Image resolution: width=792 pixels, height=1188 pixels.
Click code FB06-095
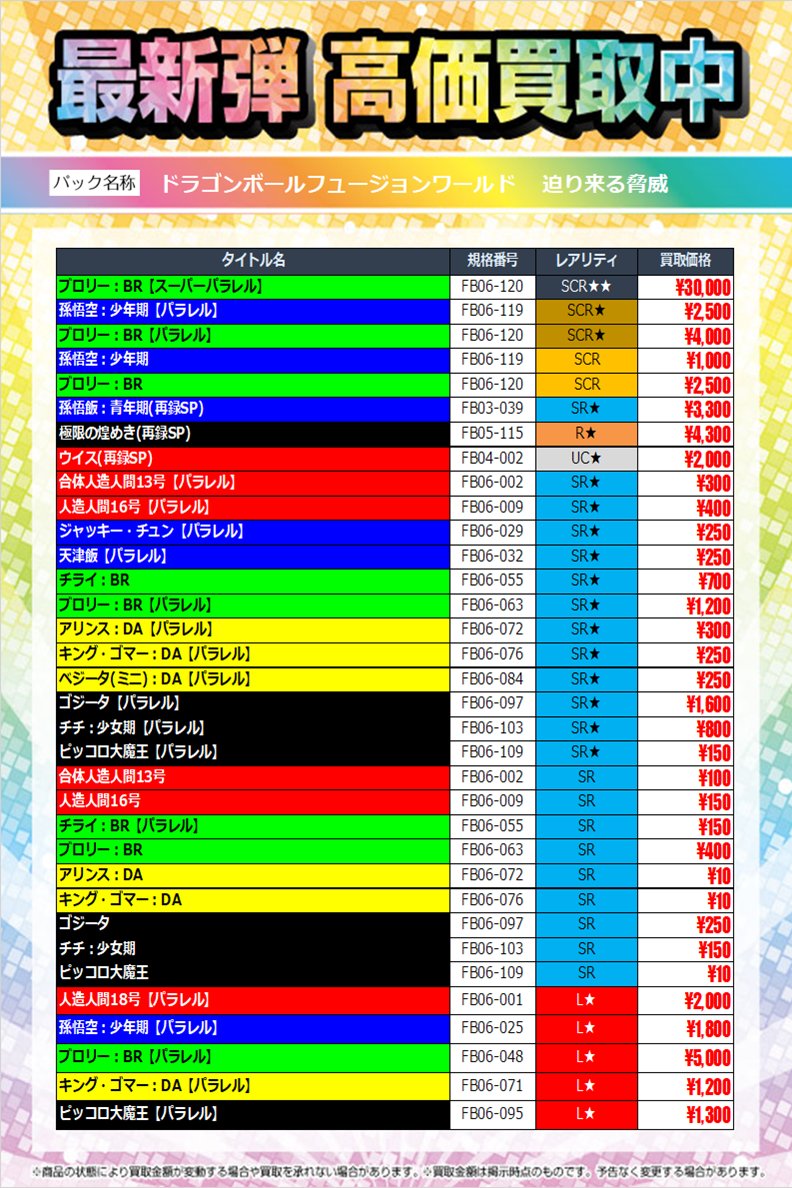[493, 1114]
